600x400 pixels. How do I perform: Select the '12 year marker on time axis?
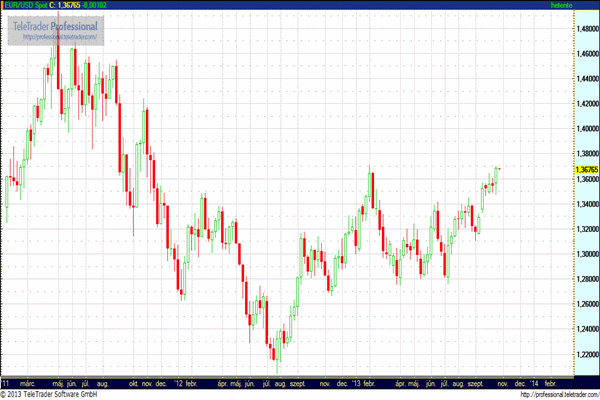pos(180,382)
